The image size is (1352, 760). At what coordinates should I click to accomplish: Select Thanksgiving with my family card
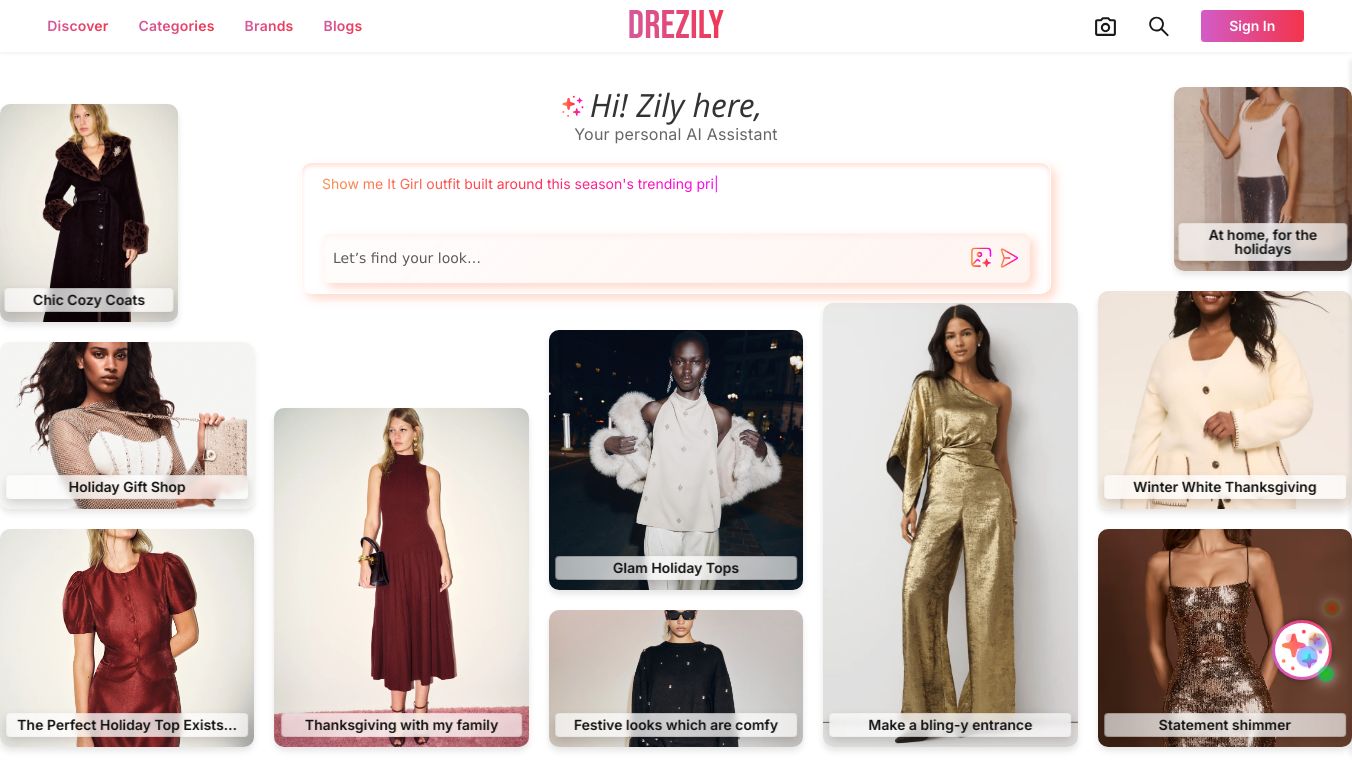401,577
